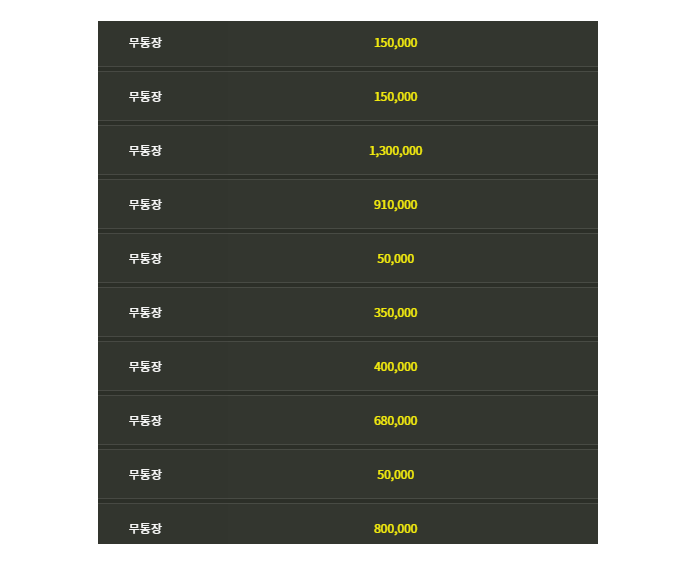The height and width of the screenshot is (564, 696).
Task: Click 무통장 label in the topmost row
Action: click(145, 43)
